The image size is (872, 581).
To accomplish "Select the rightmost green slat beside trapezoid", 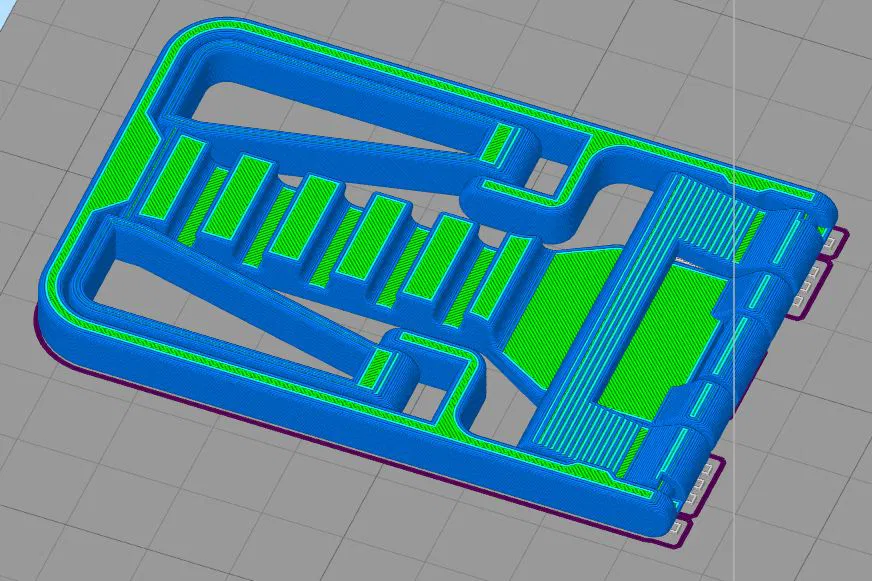I will click(x=502, y=277).
